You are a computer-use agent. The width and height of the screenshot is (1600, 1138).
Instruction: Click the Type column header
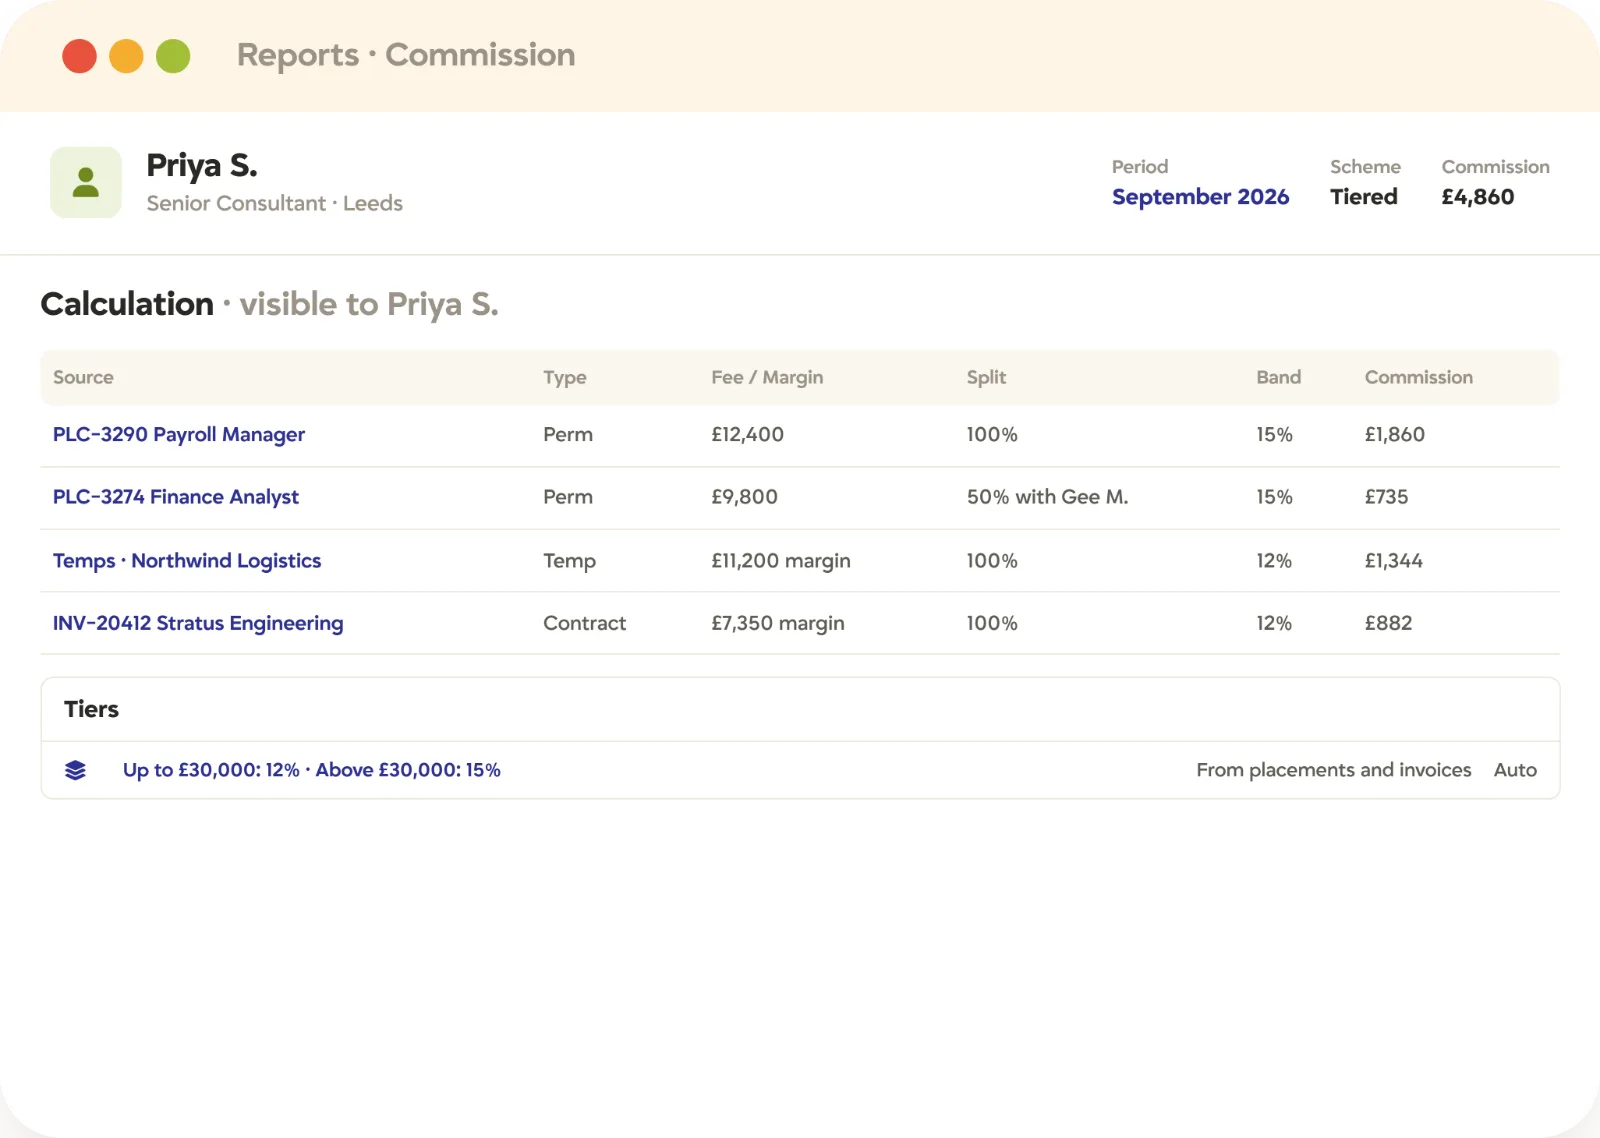coord(565,377)
